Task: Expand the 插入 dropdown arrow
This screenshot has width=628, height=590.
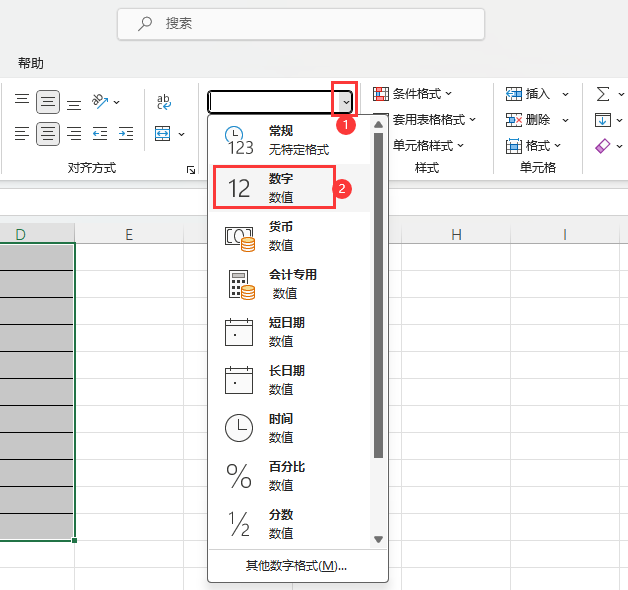Action: tap(565, 95)
